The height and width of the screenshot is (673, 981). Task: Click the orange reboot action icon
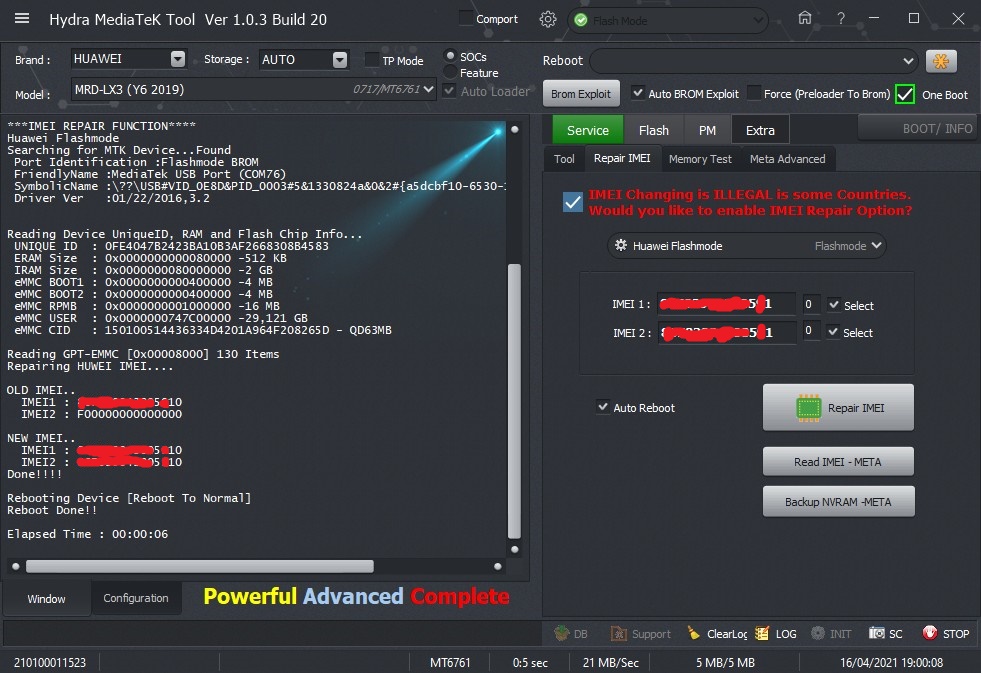click(x=941, y=61)
